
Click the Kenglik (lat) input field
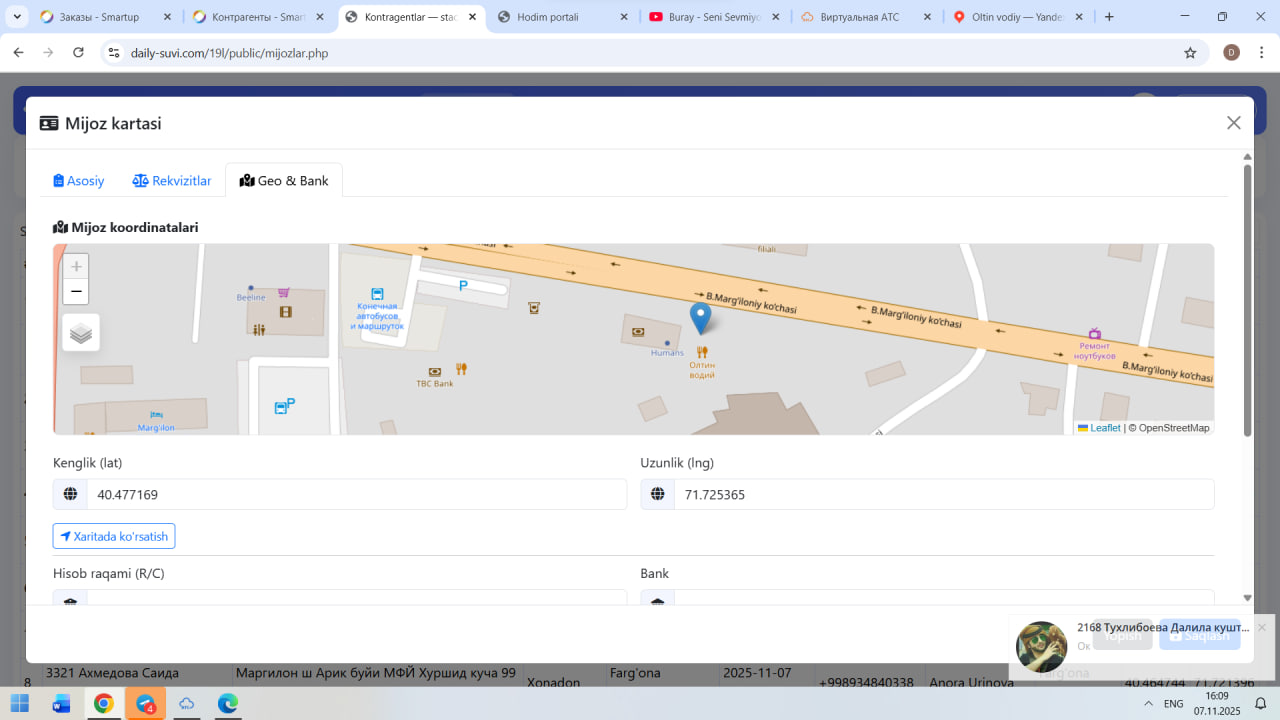pos(355,494)
